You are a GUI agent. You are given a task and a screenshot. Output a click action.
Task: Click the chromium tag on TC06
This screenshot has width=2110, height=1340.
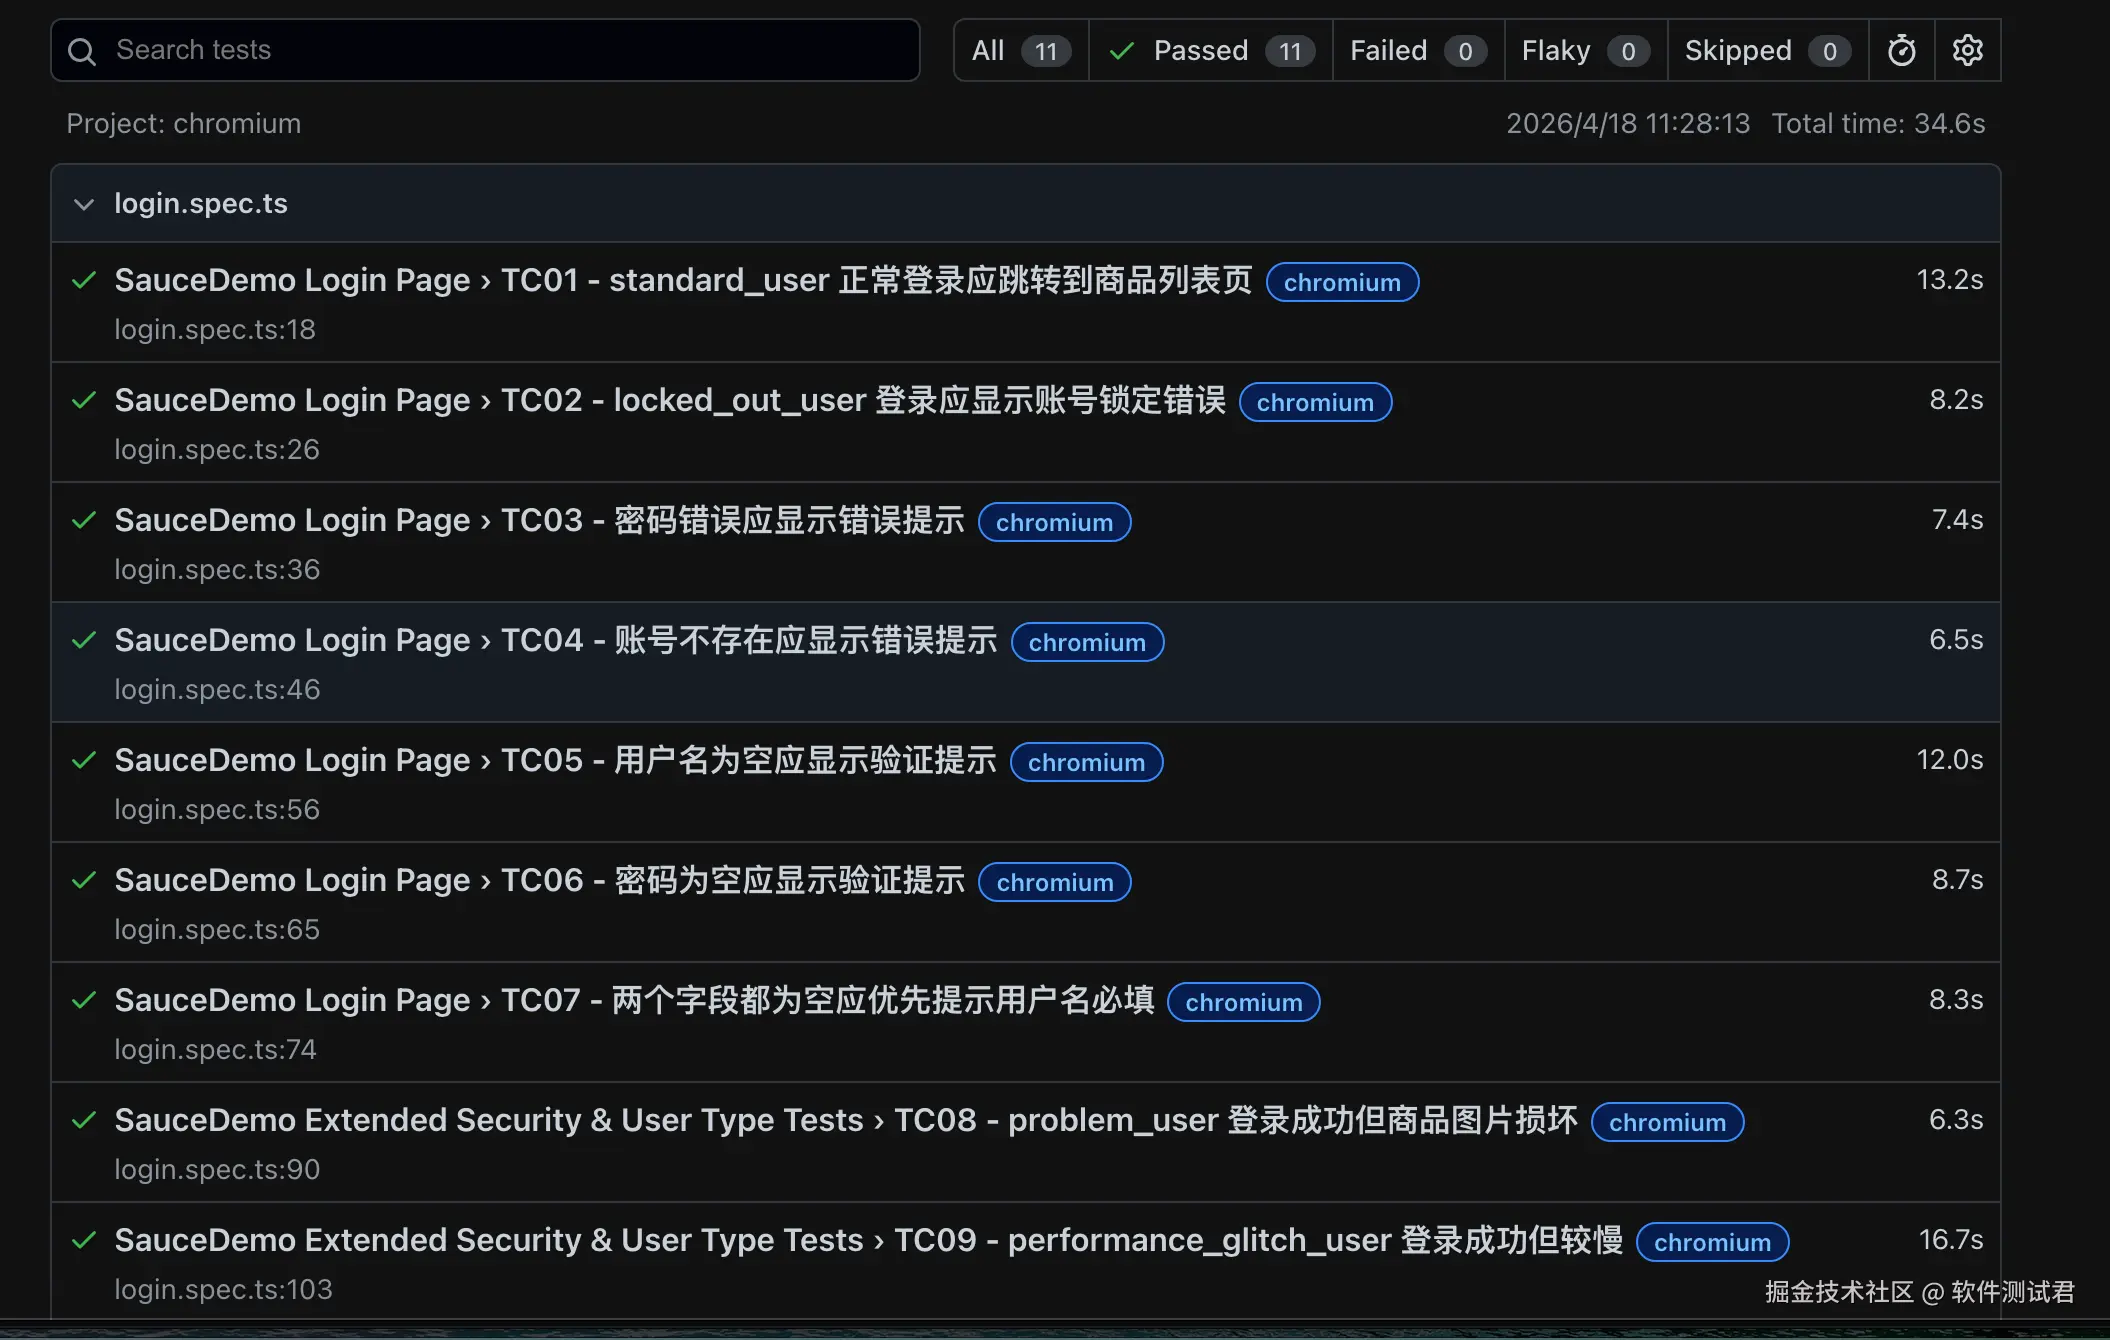tap(1054, 882)
